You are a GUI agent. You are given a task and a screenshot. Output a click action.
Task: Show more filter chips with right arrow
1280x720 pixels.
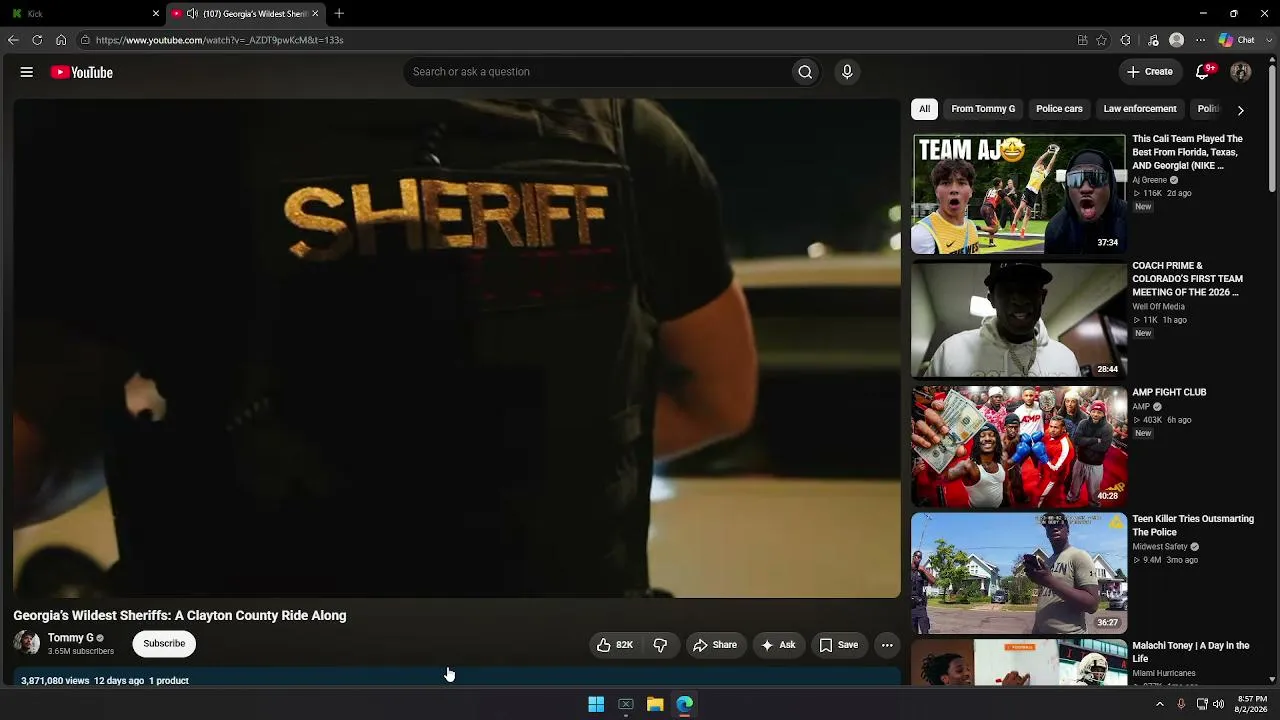coord(1240,110)
